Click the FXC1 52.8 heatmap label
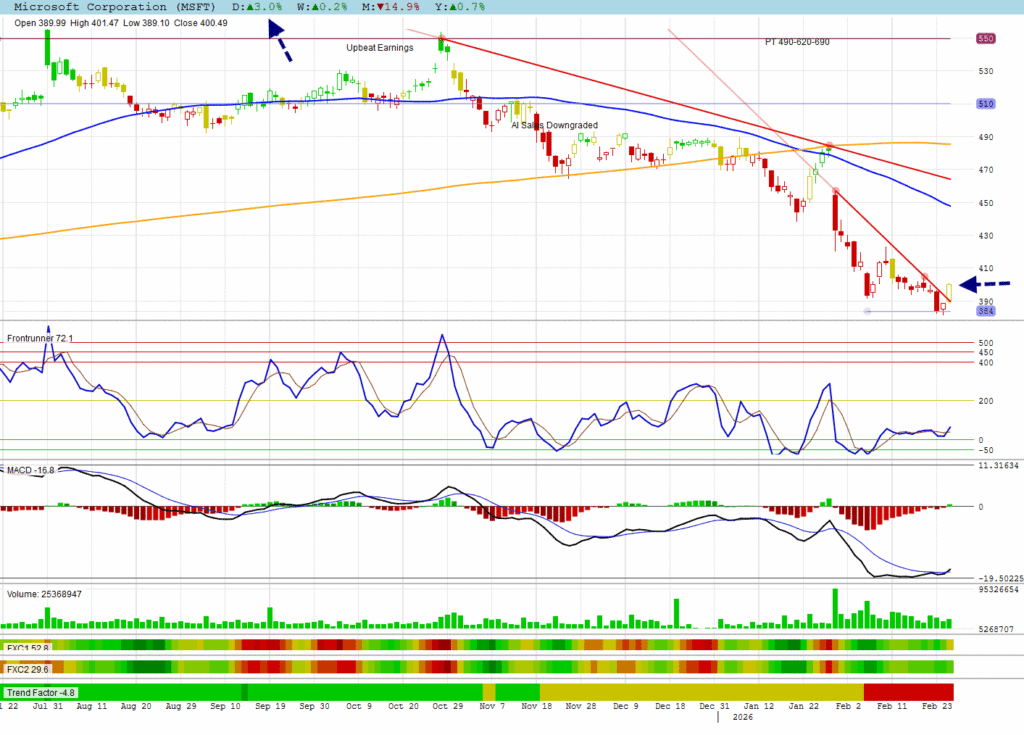 point(28,647)
